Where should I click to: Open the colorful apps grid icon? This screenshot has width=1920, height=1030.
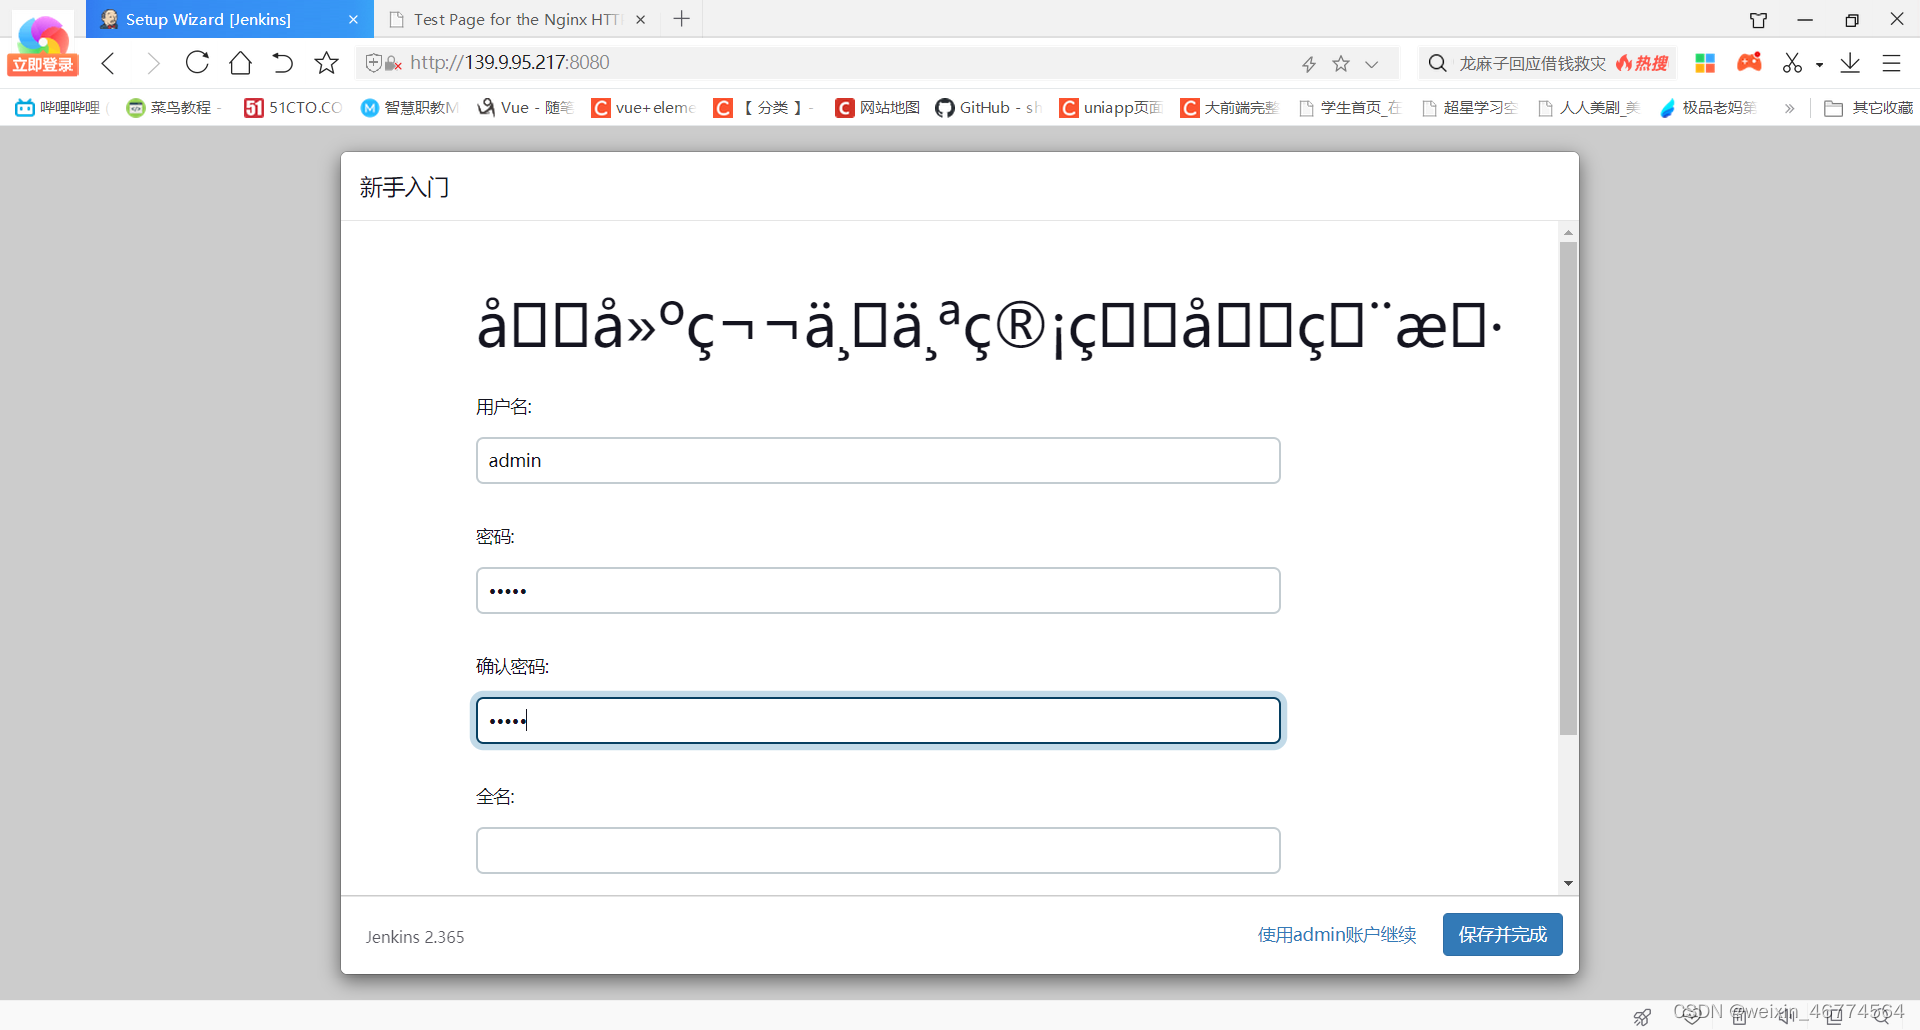(x=1705, y=63)
